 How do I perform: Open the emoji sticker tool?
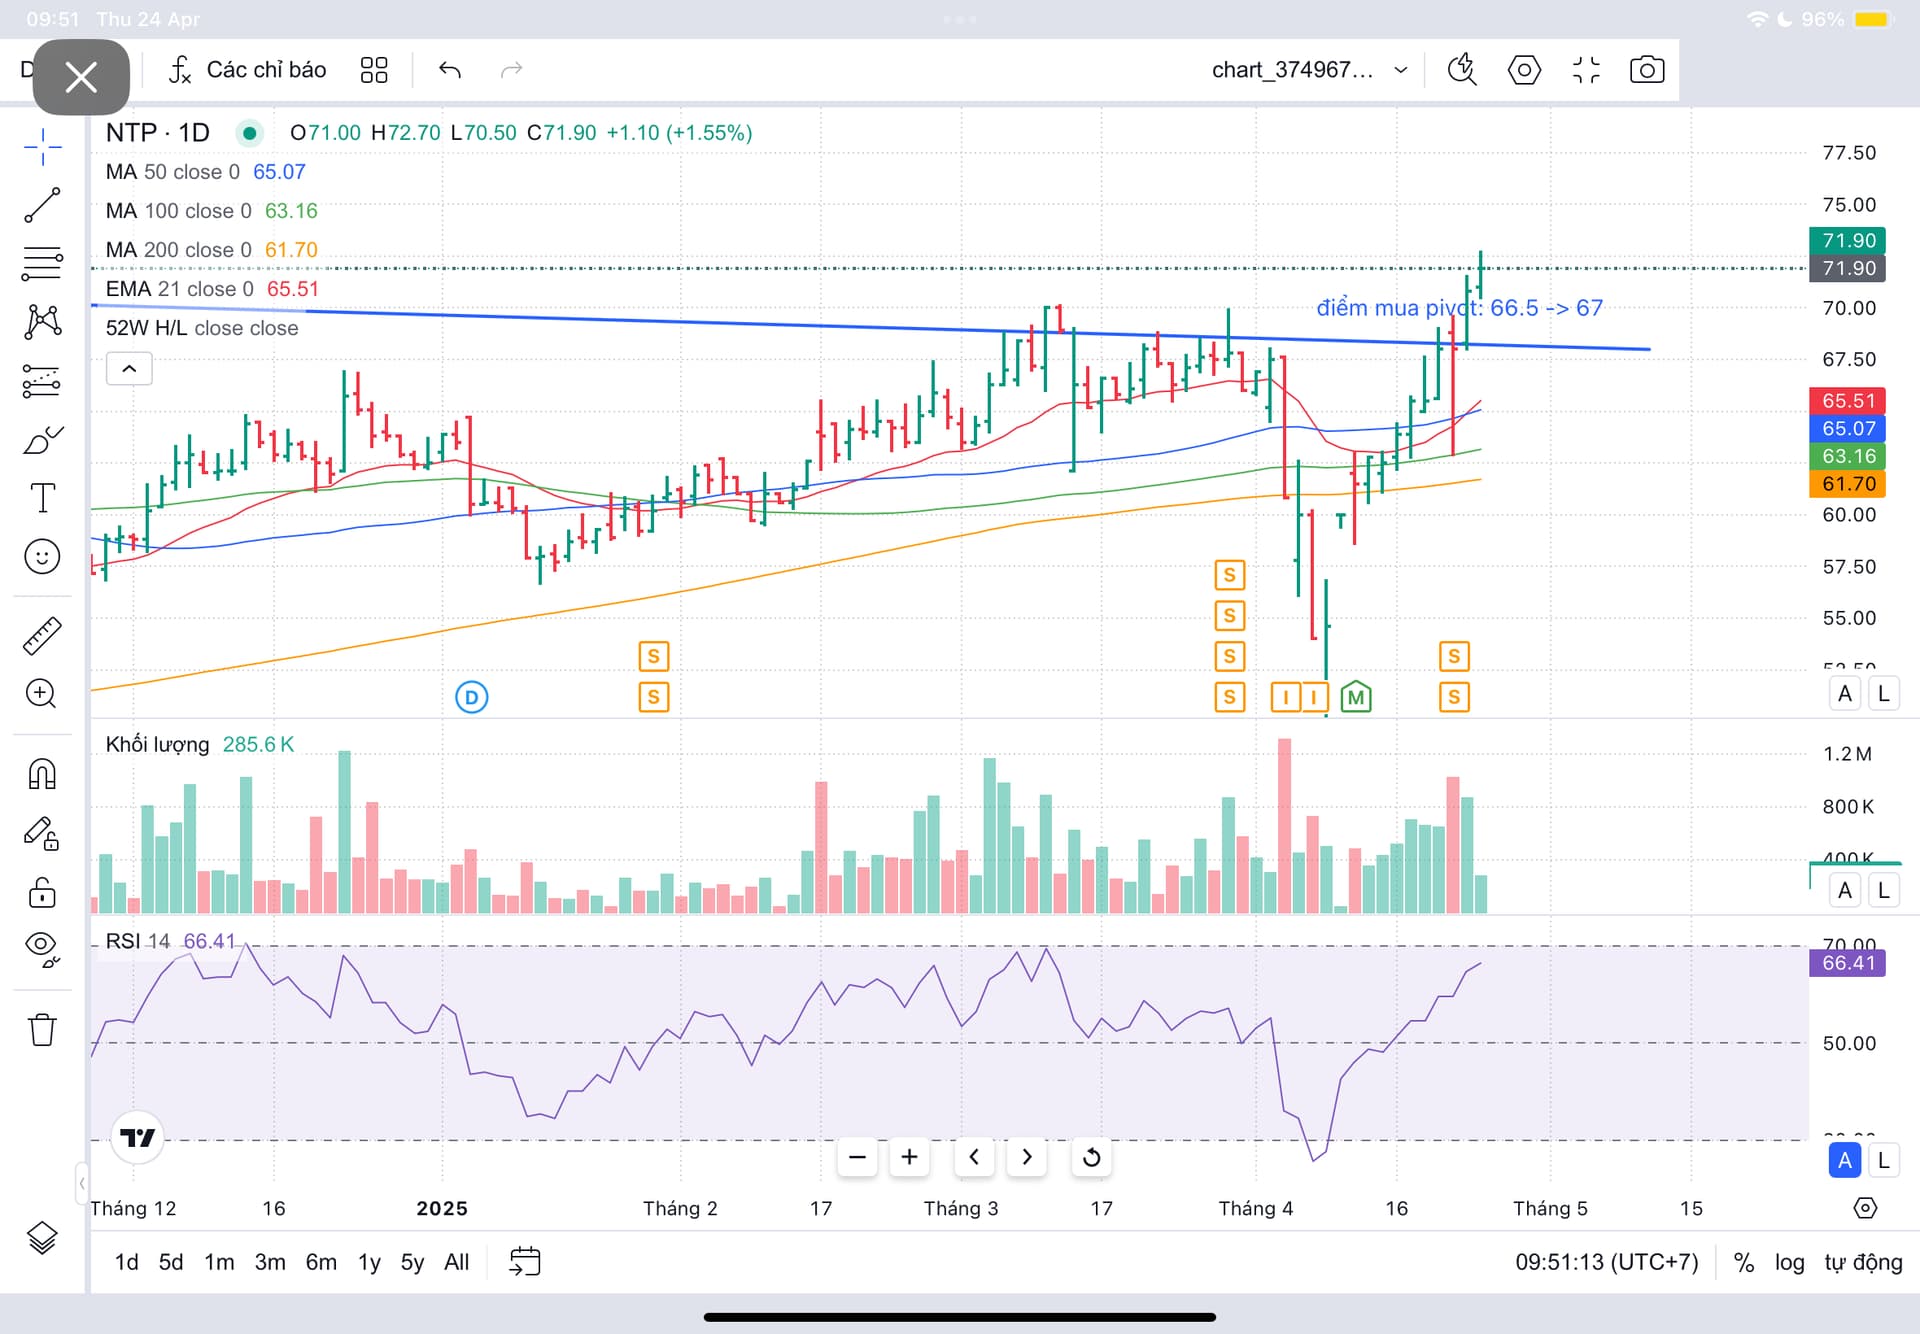[x=42, y=557]
